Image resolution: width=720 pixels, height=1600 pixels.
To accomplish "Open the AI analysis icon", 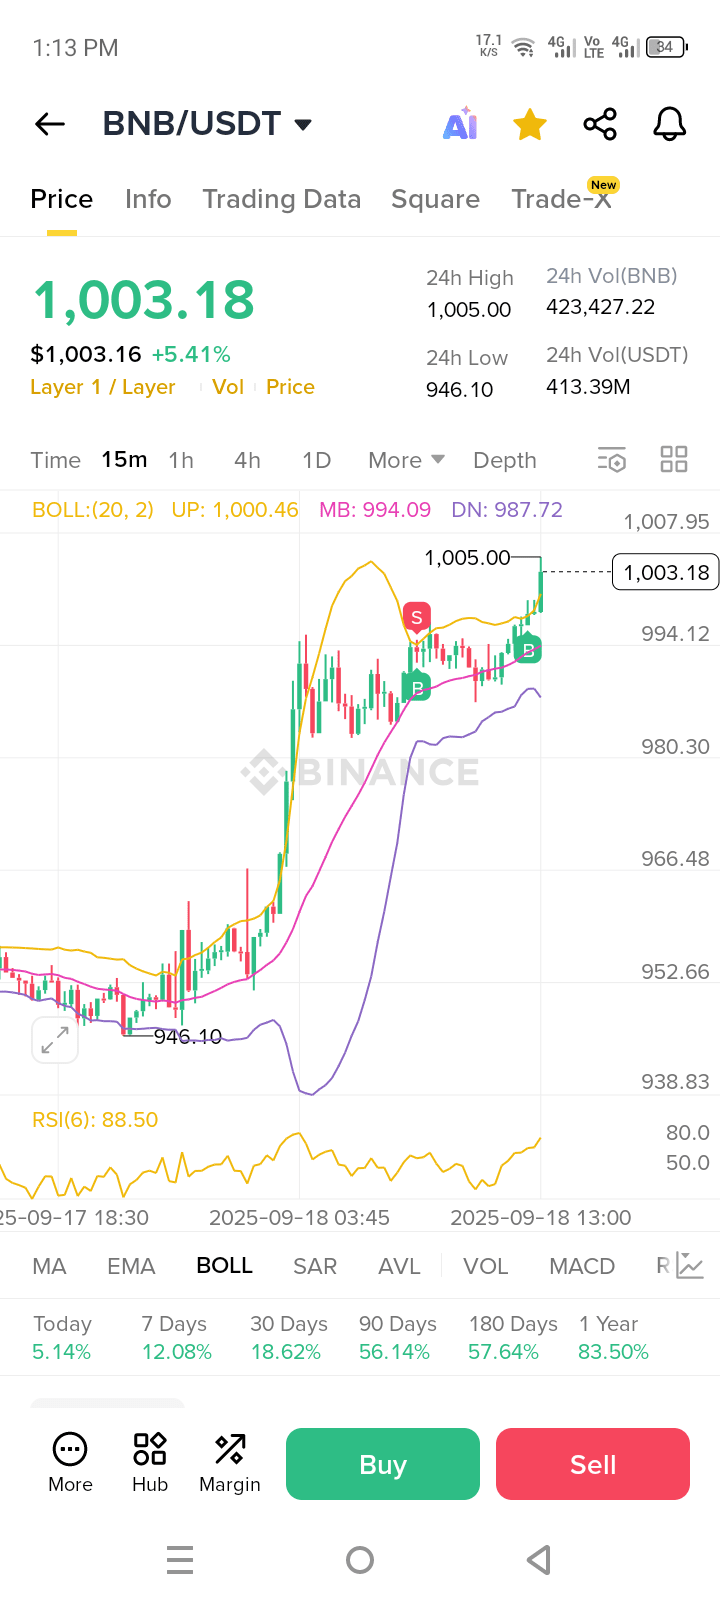I will pos(460,124).
